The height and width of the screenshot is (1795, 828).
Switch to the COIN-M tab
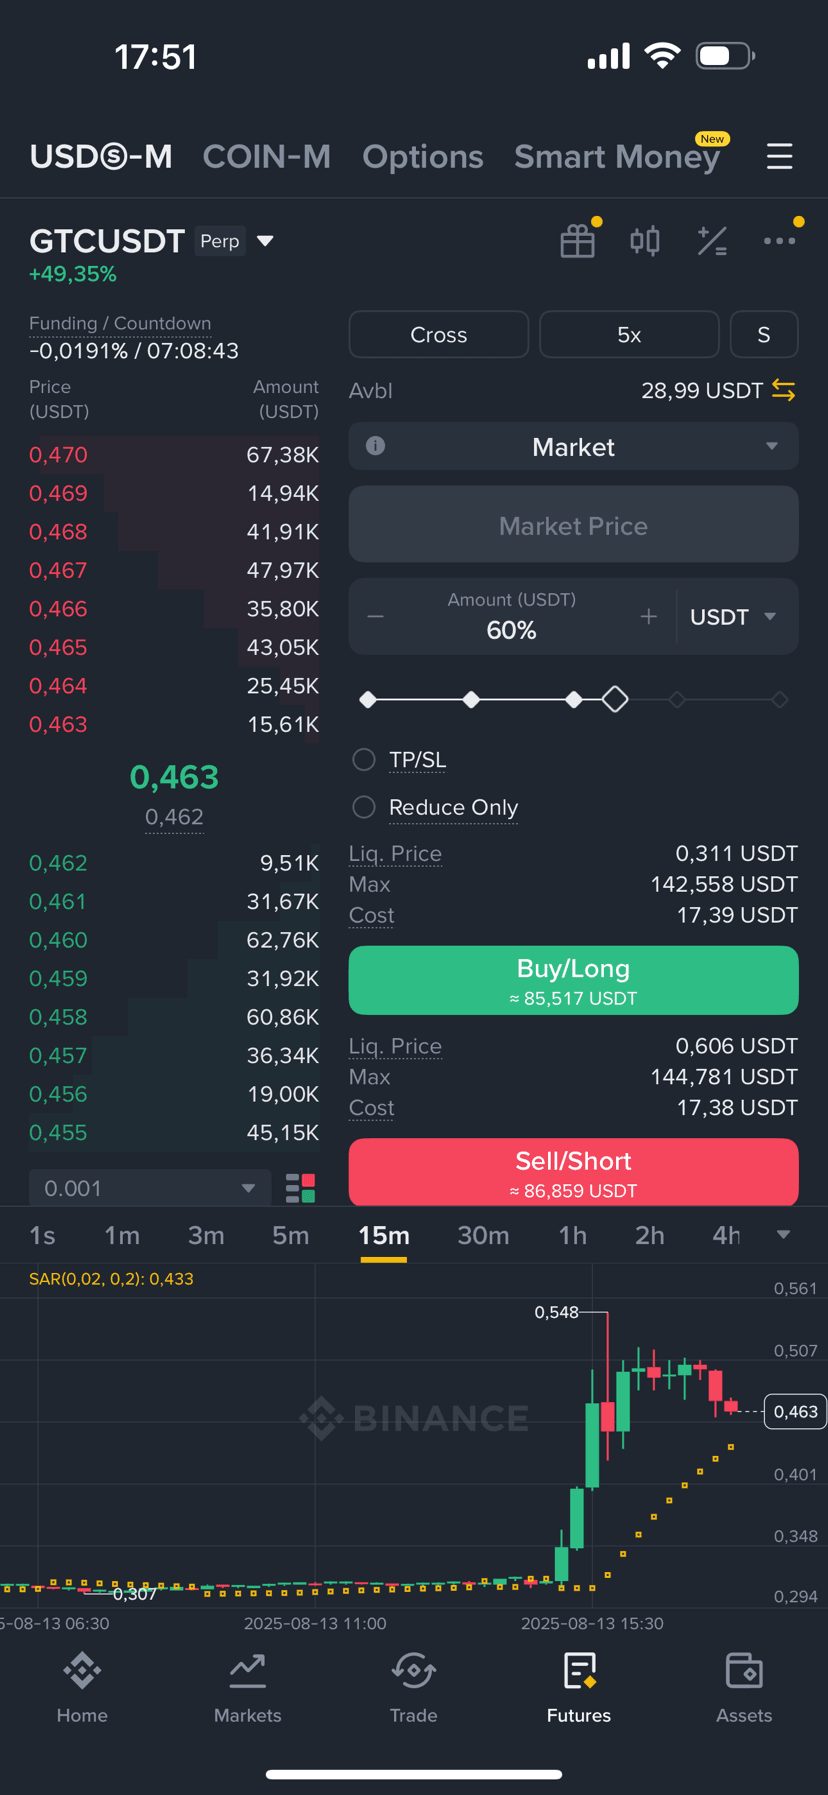(267, 157)
